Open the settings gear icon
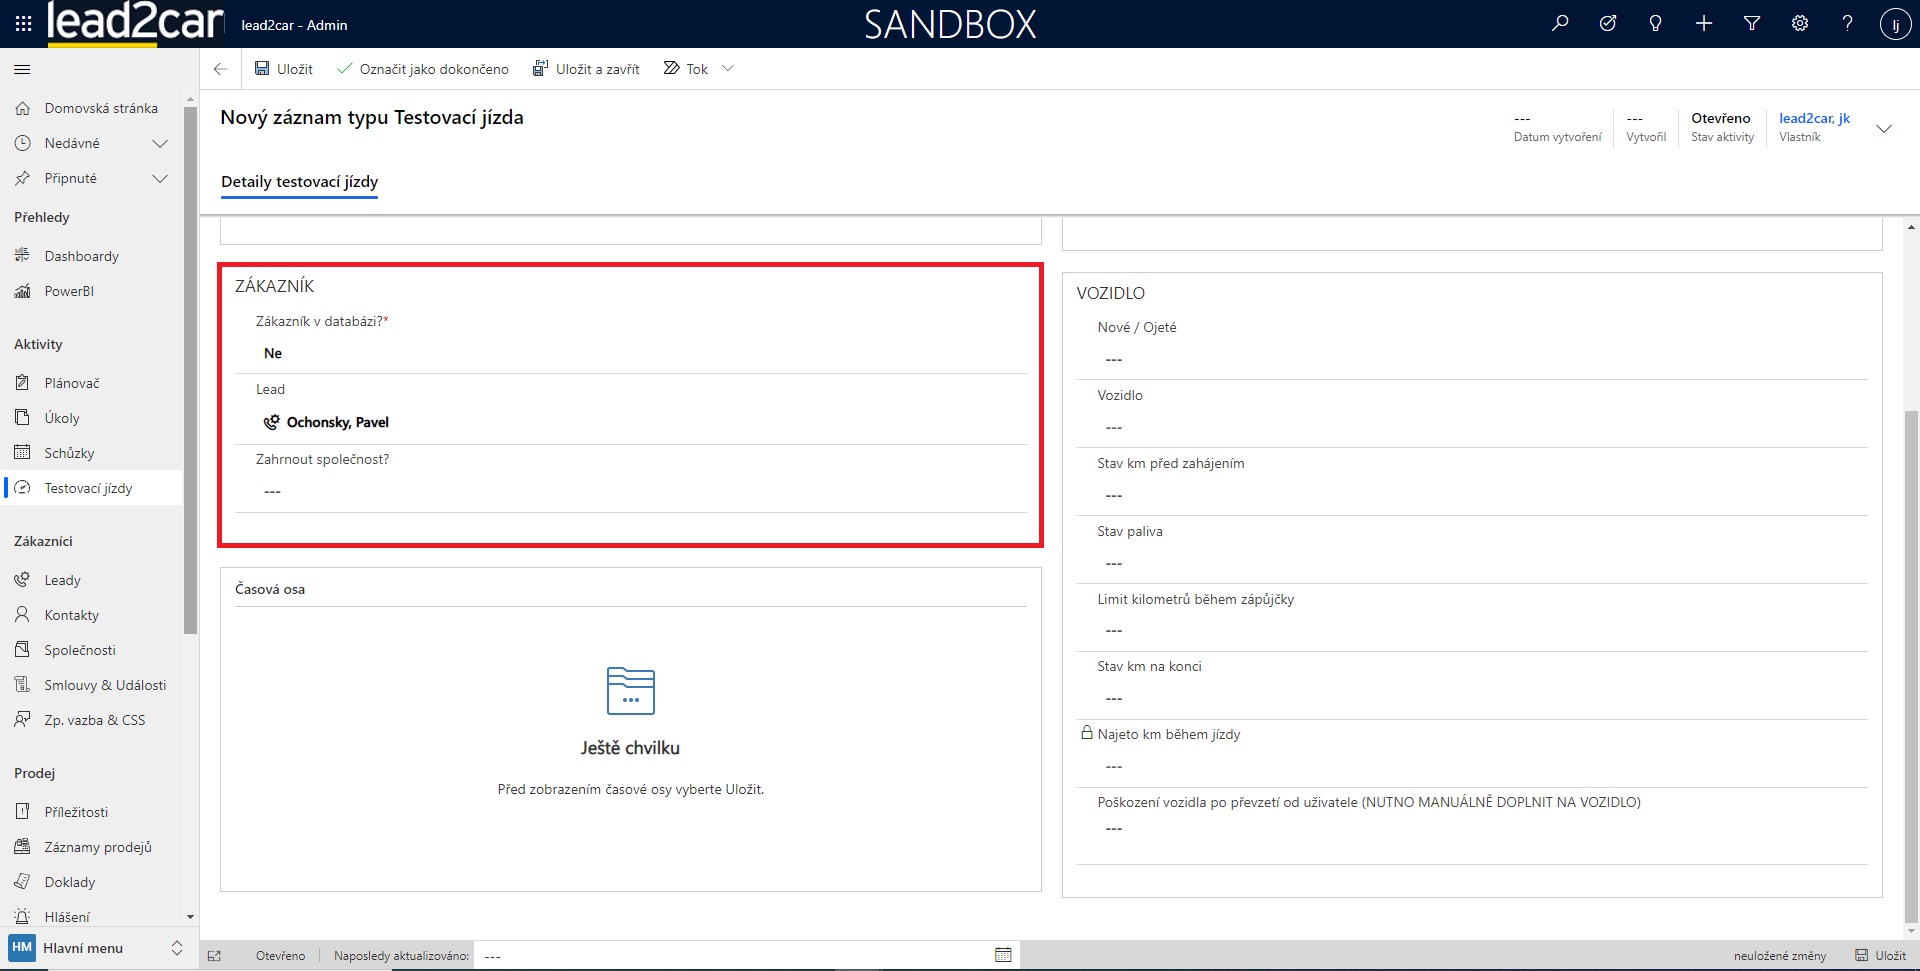The height and width of the screenshot is (971, 1920). click(1800, 24)
